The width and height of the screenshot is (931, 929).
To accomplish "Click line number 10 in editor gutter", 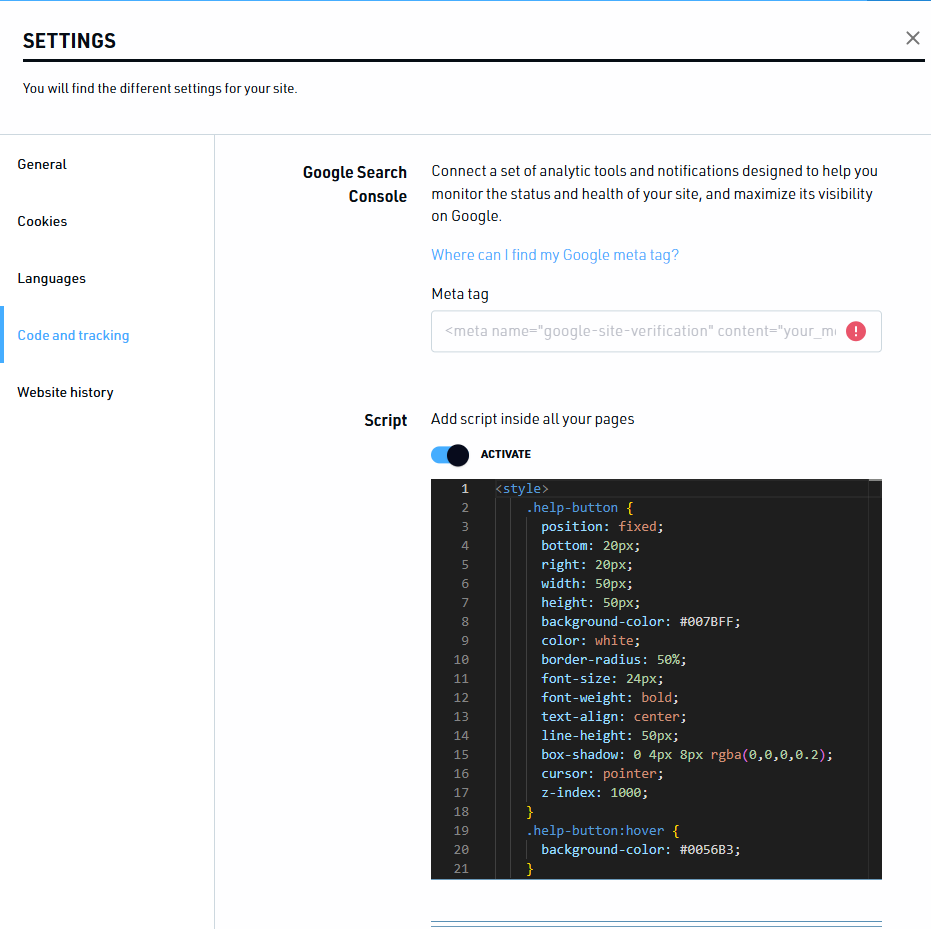I will point(461,660).
